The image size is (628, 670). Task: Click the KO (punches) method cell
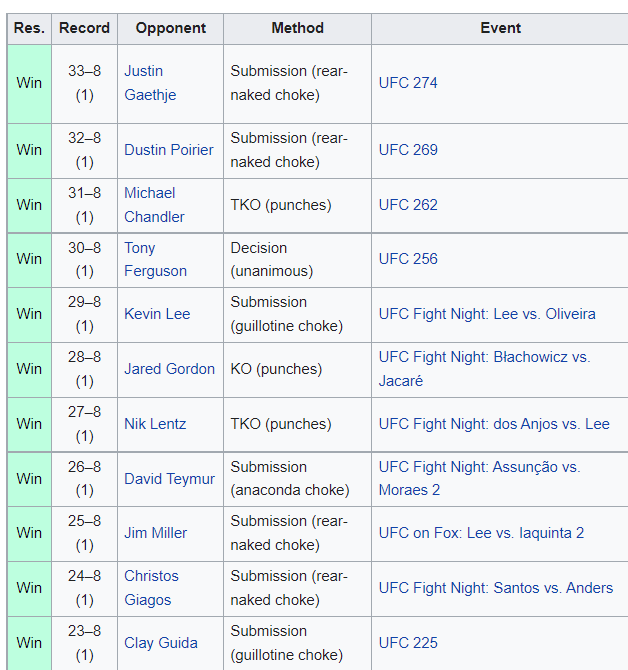[297, 369]
